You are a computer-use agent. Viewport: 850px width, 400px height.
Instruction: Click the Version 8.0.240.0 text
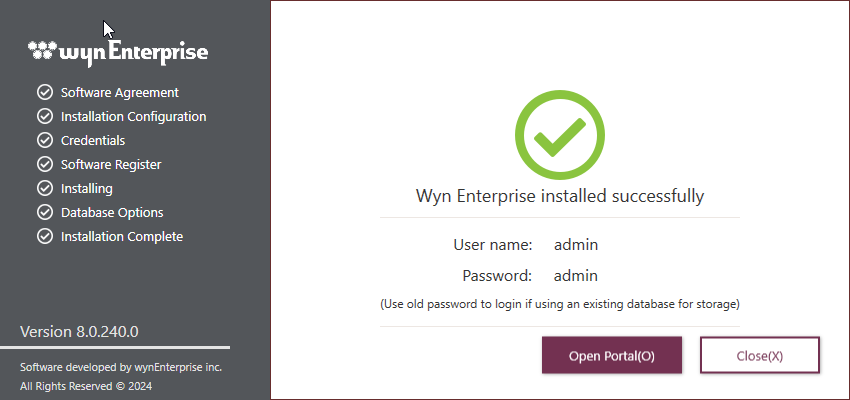tap(79, 332)
